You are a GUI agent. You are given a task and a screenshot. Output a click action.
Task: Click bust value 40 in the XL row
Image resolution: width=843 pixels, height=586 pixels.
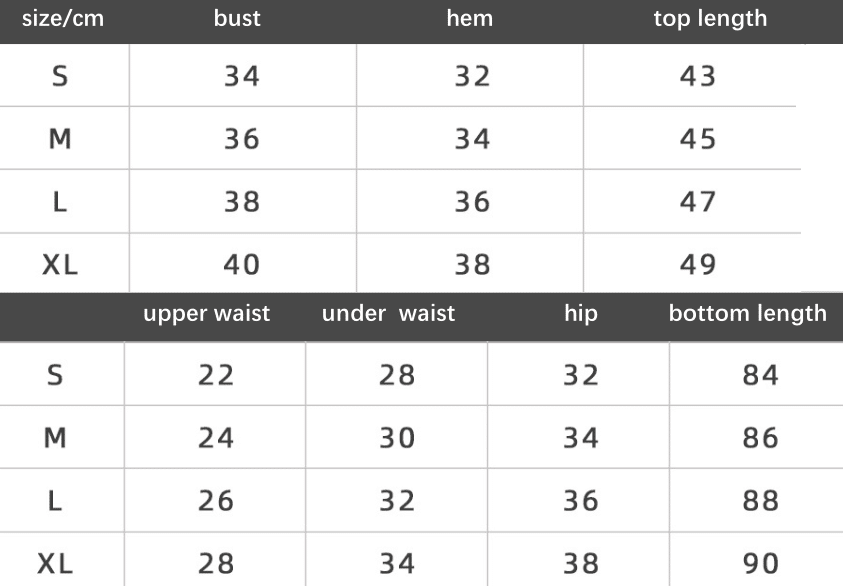(x=242, y=265)
